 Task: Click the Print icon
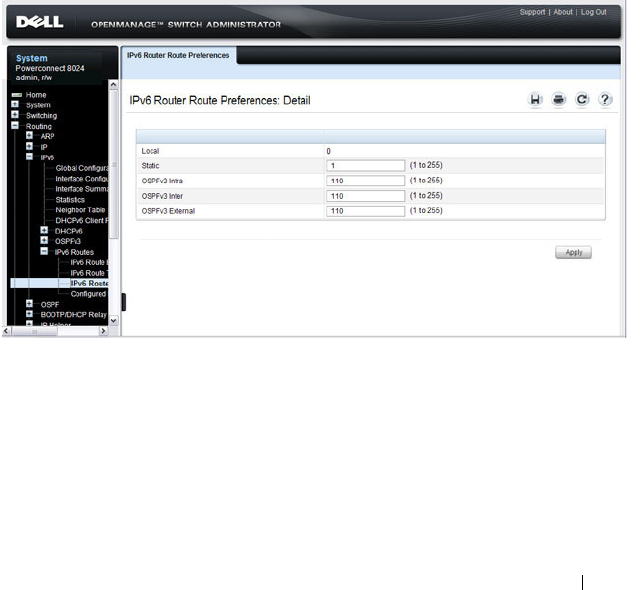(x=558, y=99)
